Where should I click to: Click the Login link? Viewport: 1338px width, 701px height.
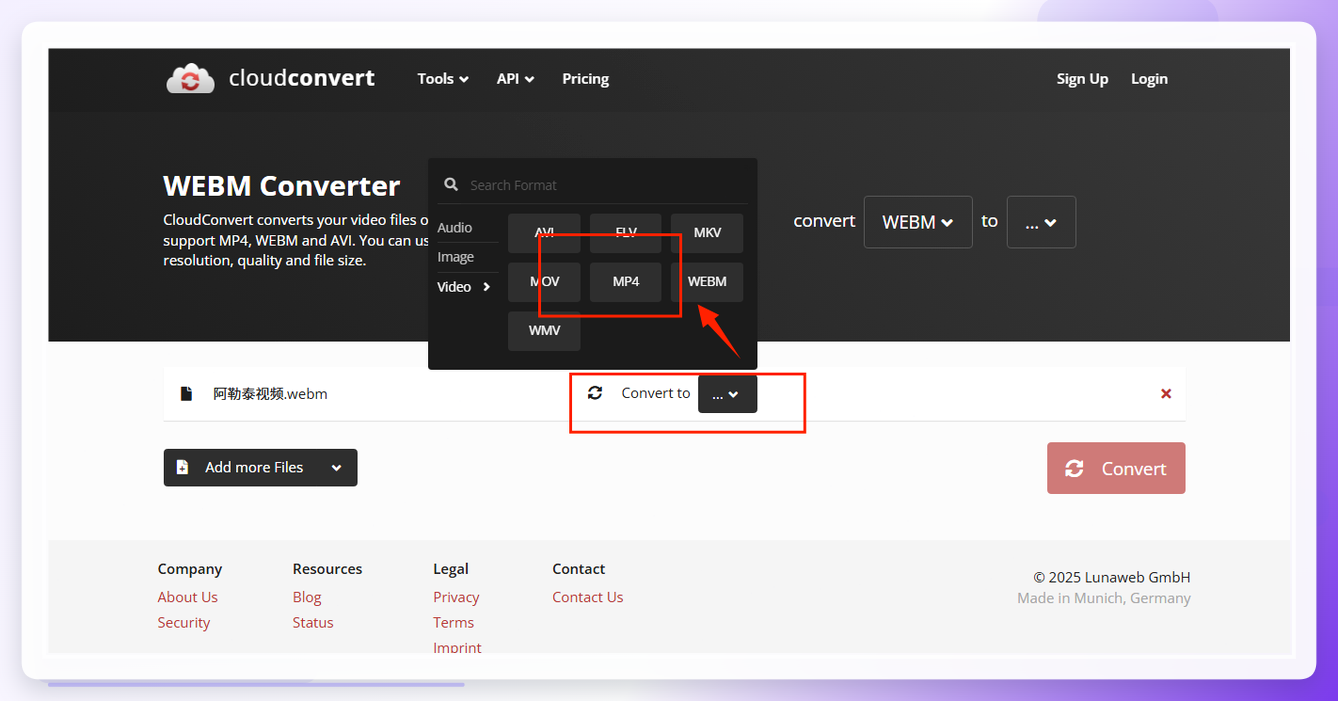coord(1149,79)
